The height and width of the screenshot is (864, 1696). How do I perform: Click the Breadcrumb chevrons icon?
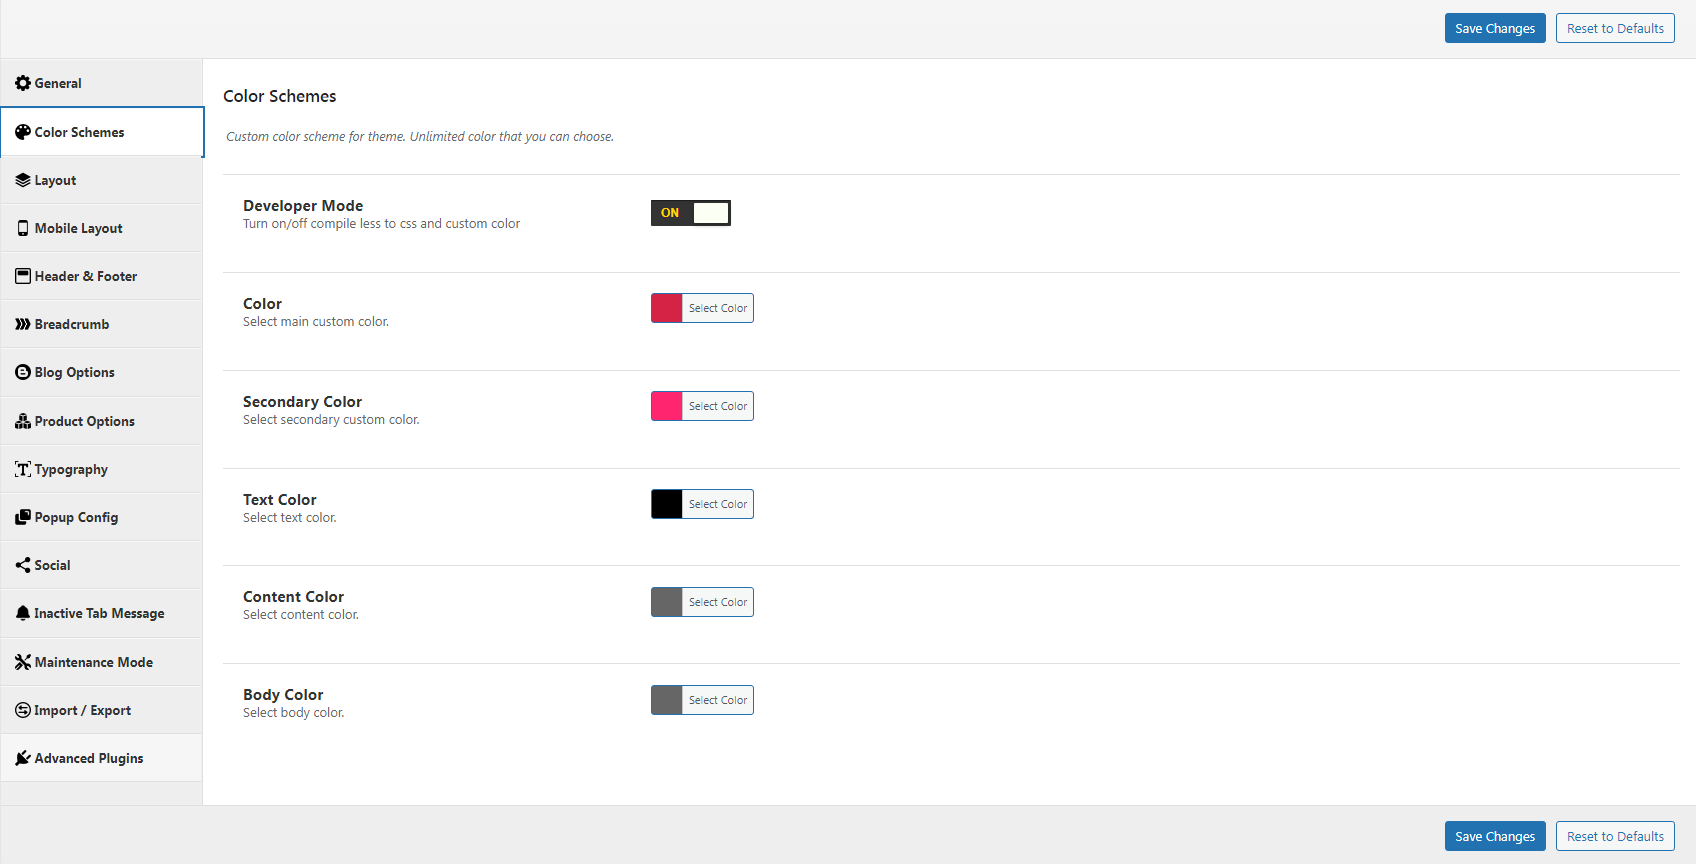coord(23,324)
